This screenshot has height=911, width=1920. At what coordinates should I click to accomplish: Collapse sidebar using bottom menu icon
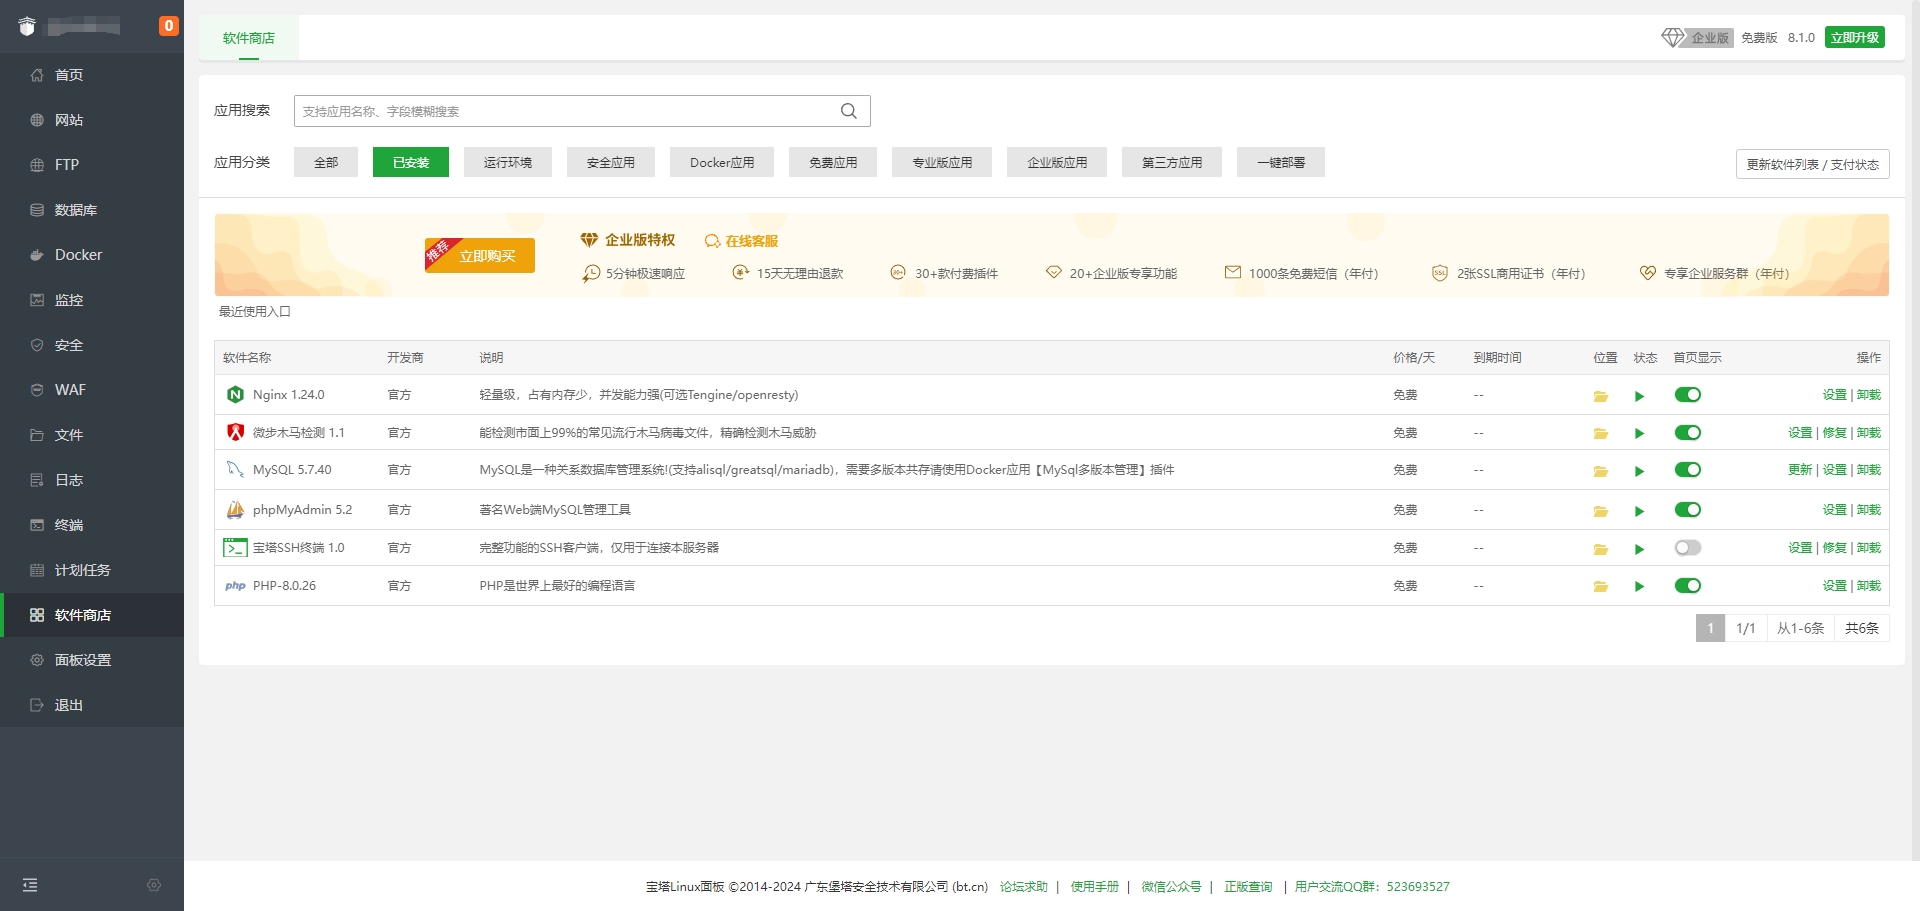click(x=30, y=885)
